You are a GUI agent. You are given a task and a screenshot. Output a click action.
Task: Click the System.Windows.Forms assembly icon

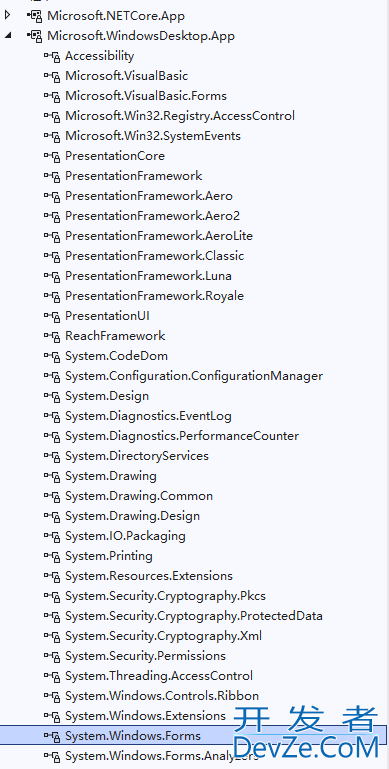point(52,736)
